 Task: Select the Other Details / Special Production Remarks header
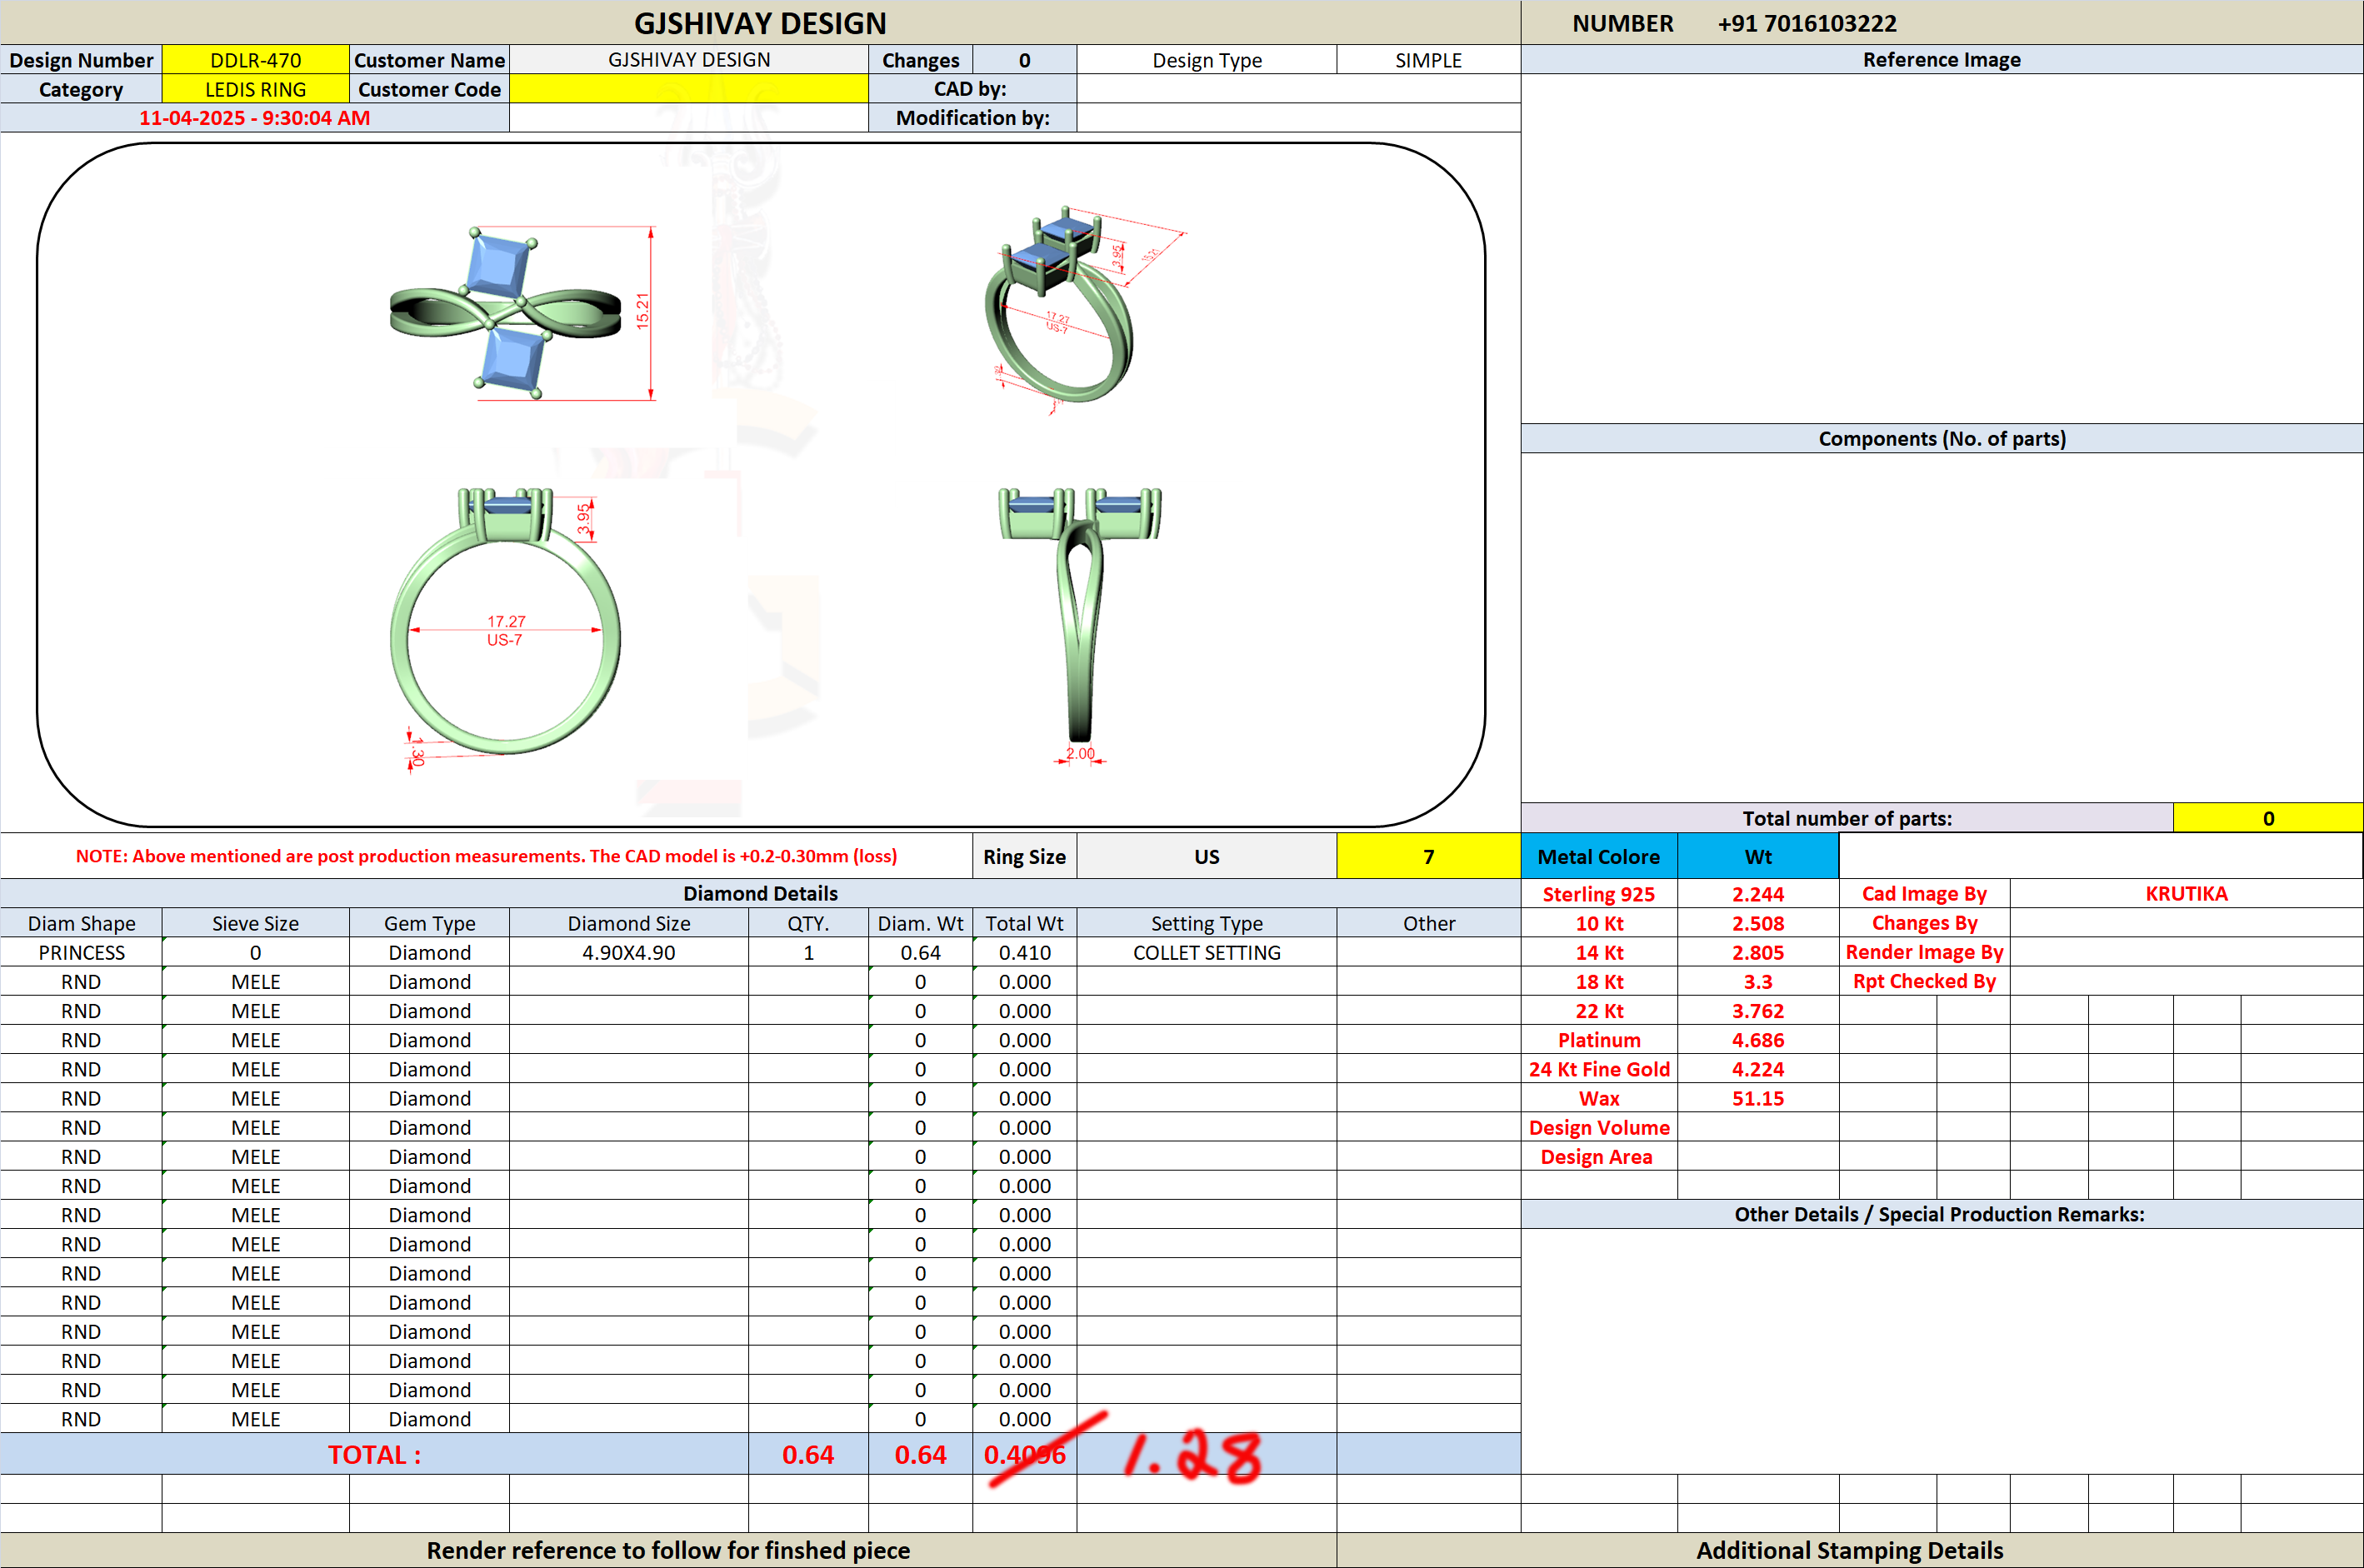1941,1214
